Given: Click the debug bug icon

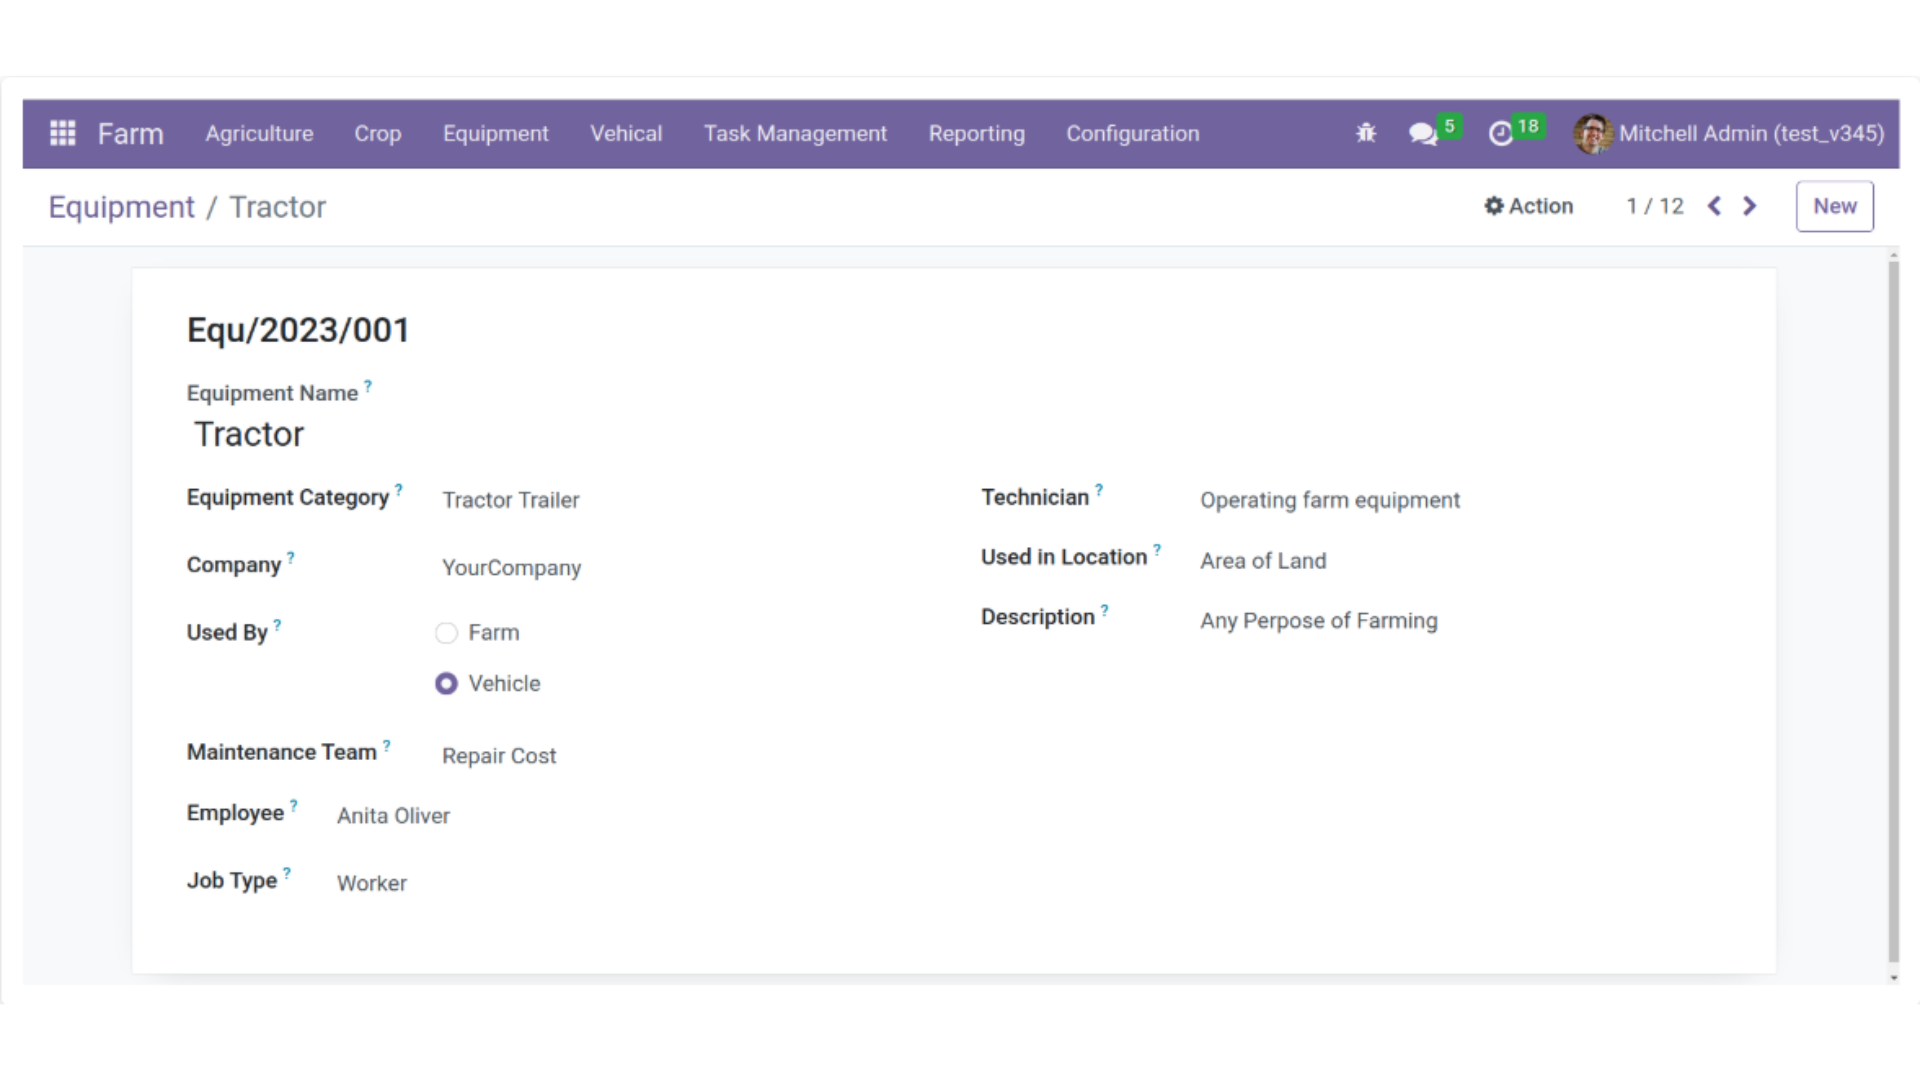Looking at the screenshot, I should pos(1366,133).
